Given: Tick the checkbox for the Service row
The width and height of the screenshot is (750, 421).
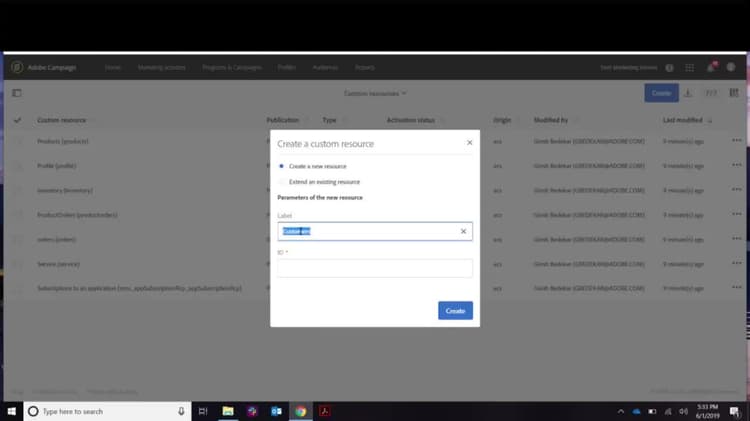Looking at the screenshot, I should 18,264.
